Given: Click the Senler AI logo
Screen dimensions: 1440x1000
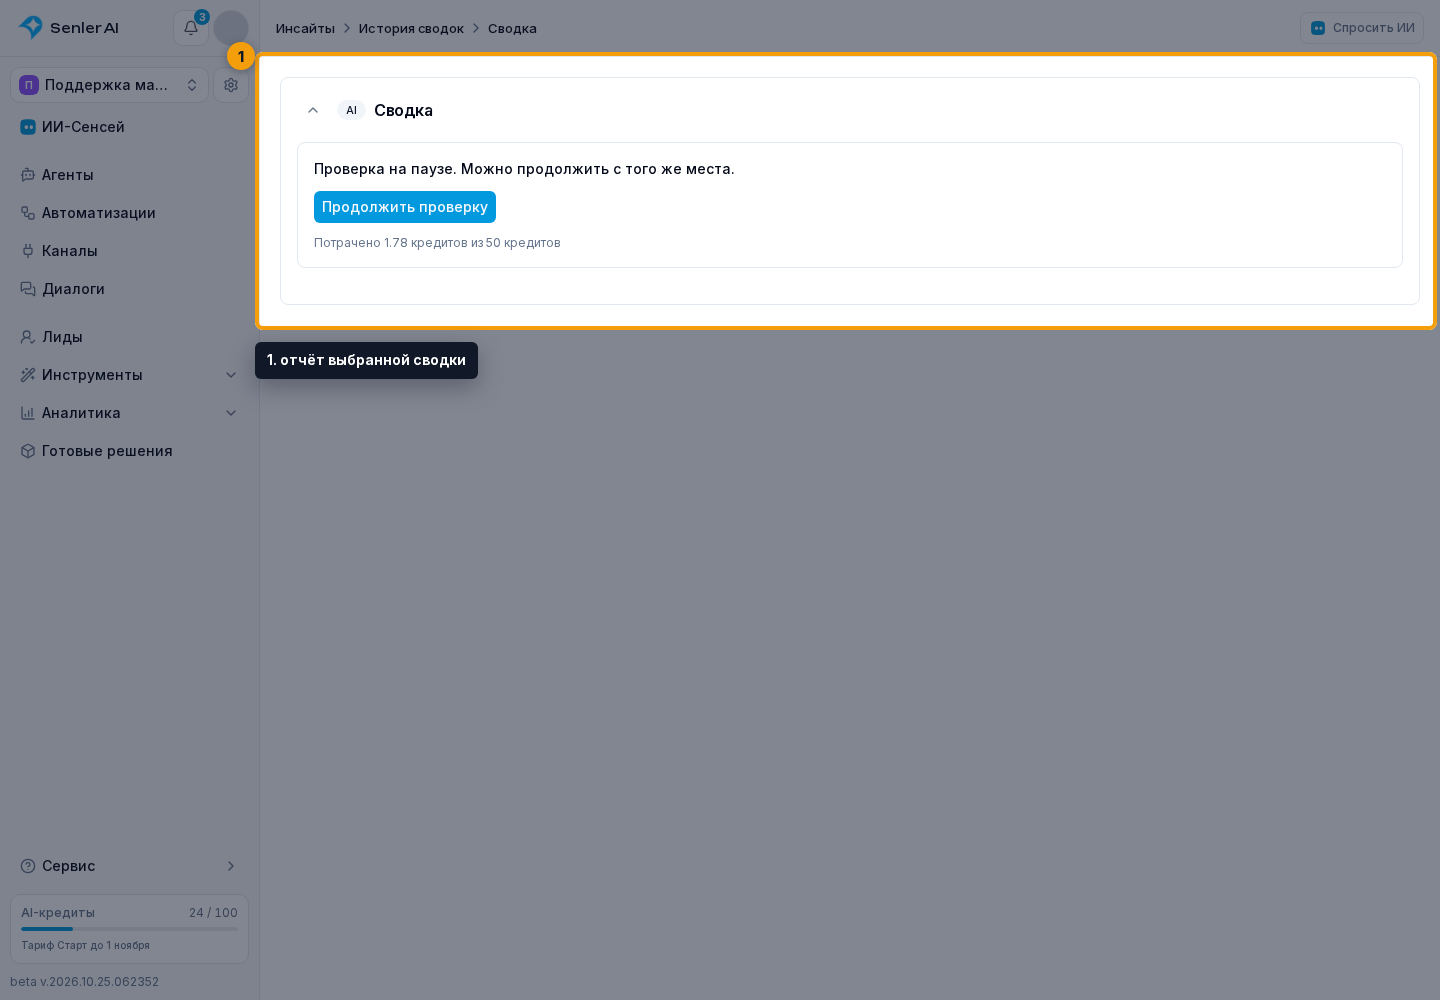Looking at the screenshot, I should pos(69,28).
